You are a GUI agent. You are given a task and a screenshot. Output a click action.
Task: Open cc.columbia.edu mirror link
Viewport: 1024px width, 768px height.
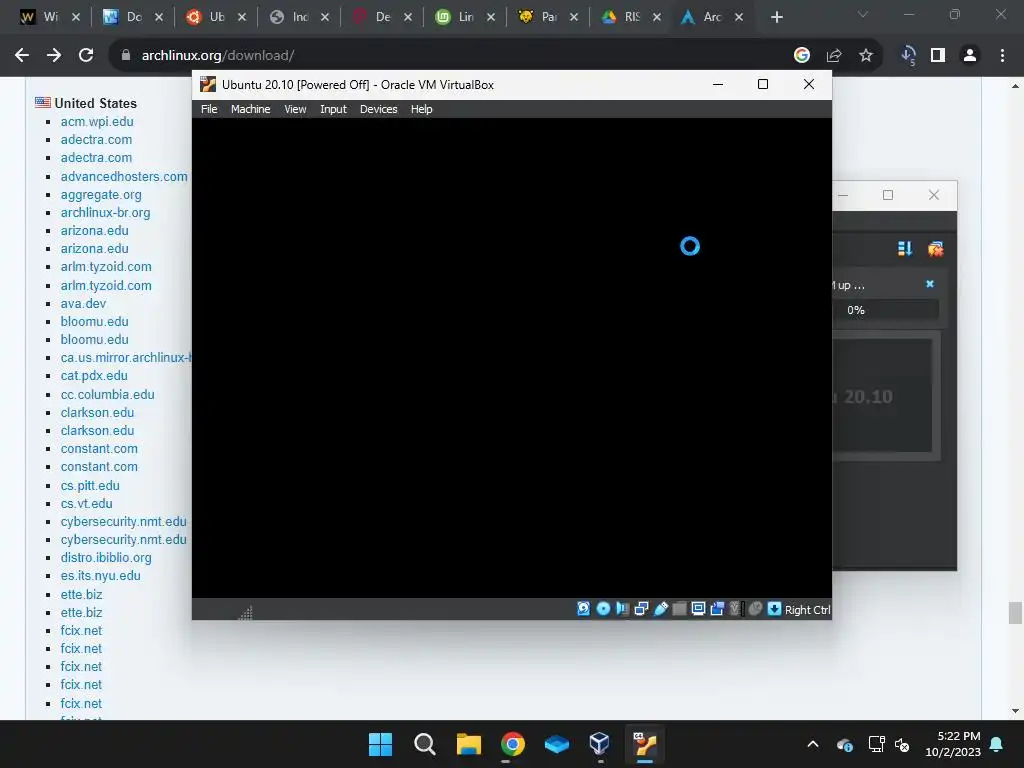[108, 394]
